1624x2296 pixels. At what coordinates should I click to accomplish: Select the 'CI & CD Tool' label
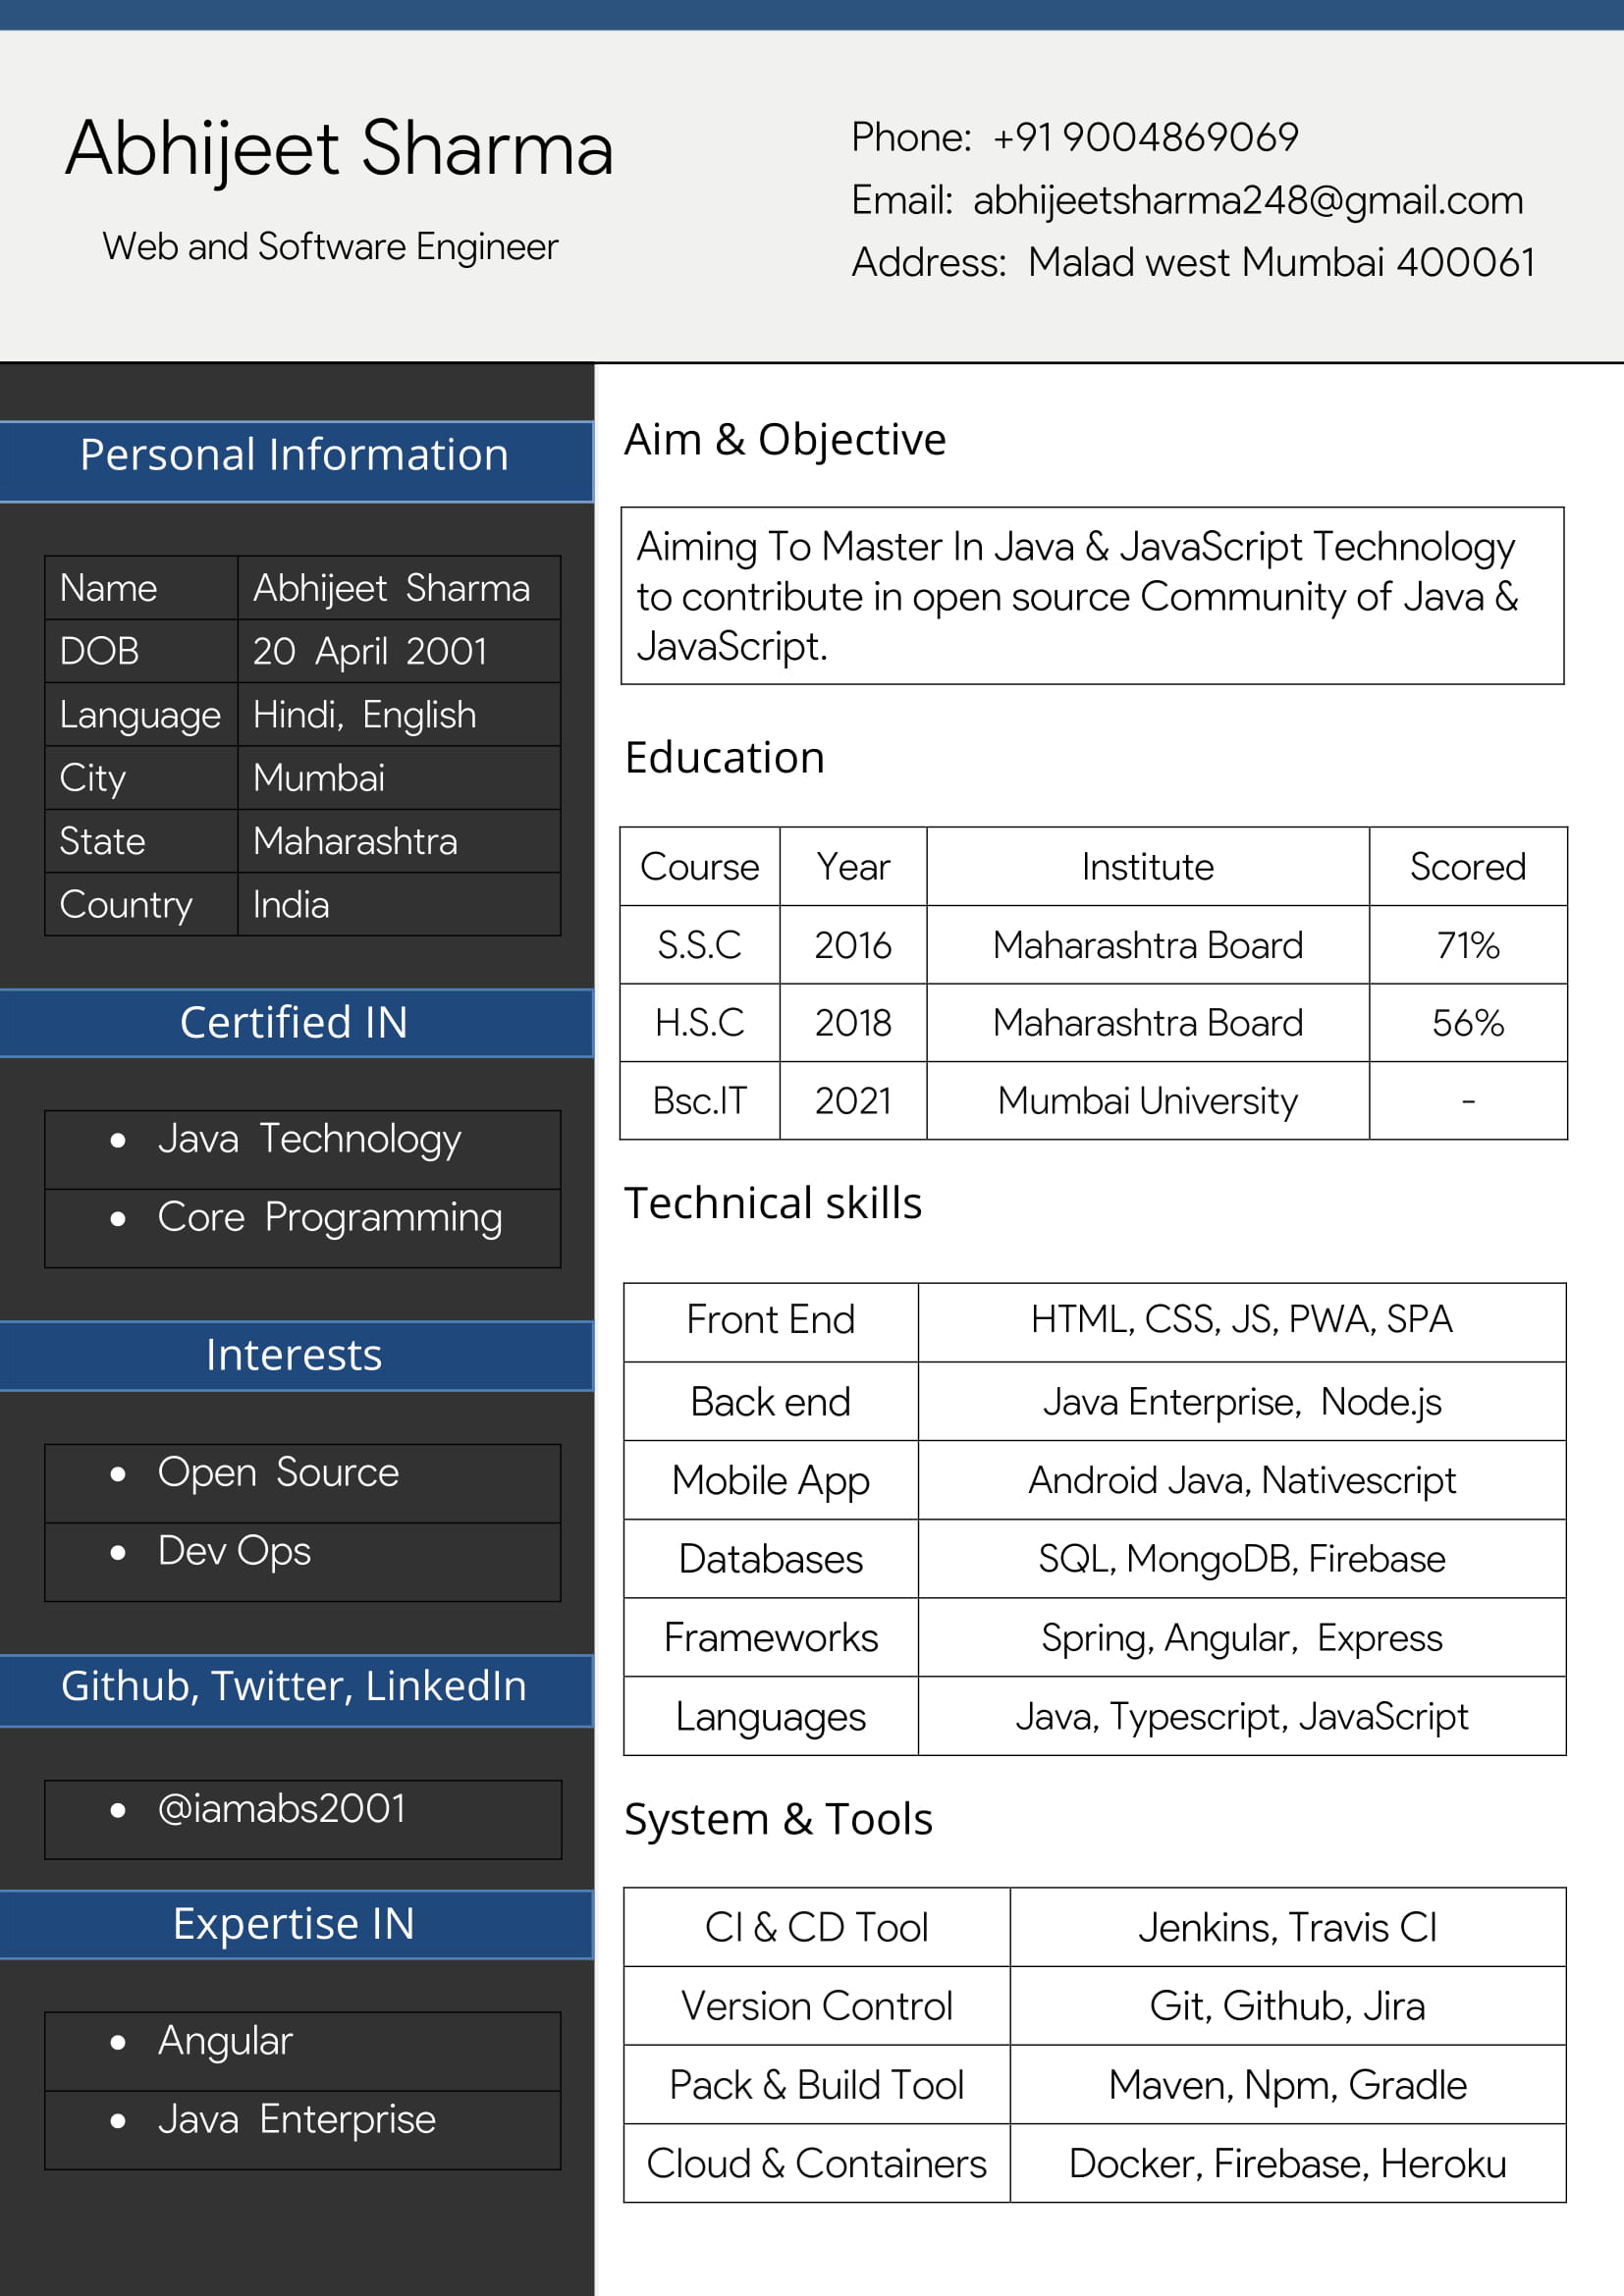[816, 1928]
